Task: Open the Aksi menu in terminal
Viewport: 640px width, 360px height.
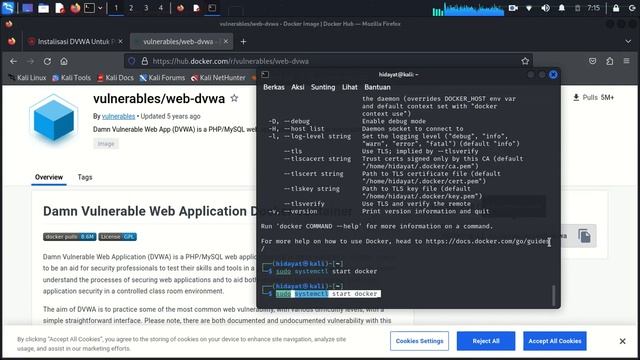Action: [x=298, y=87]
